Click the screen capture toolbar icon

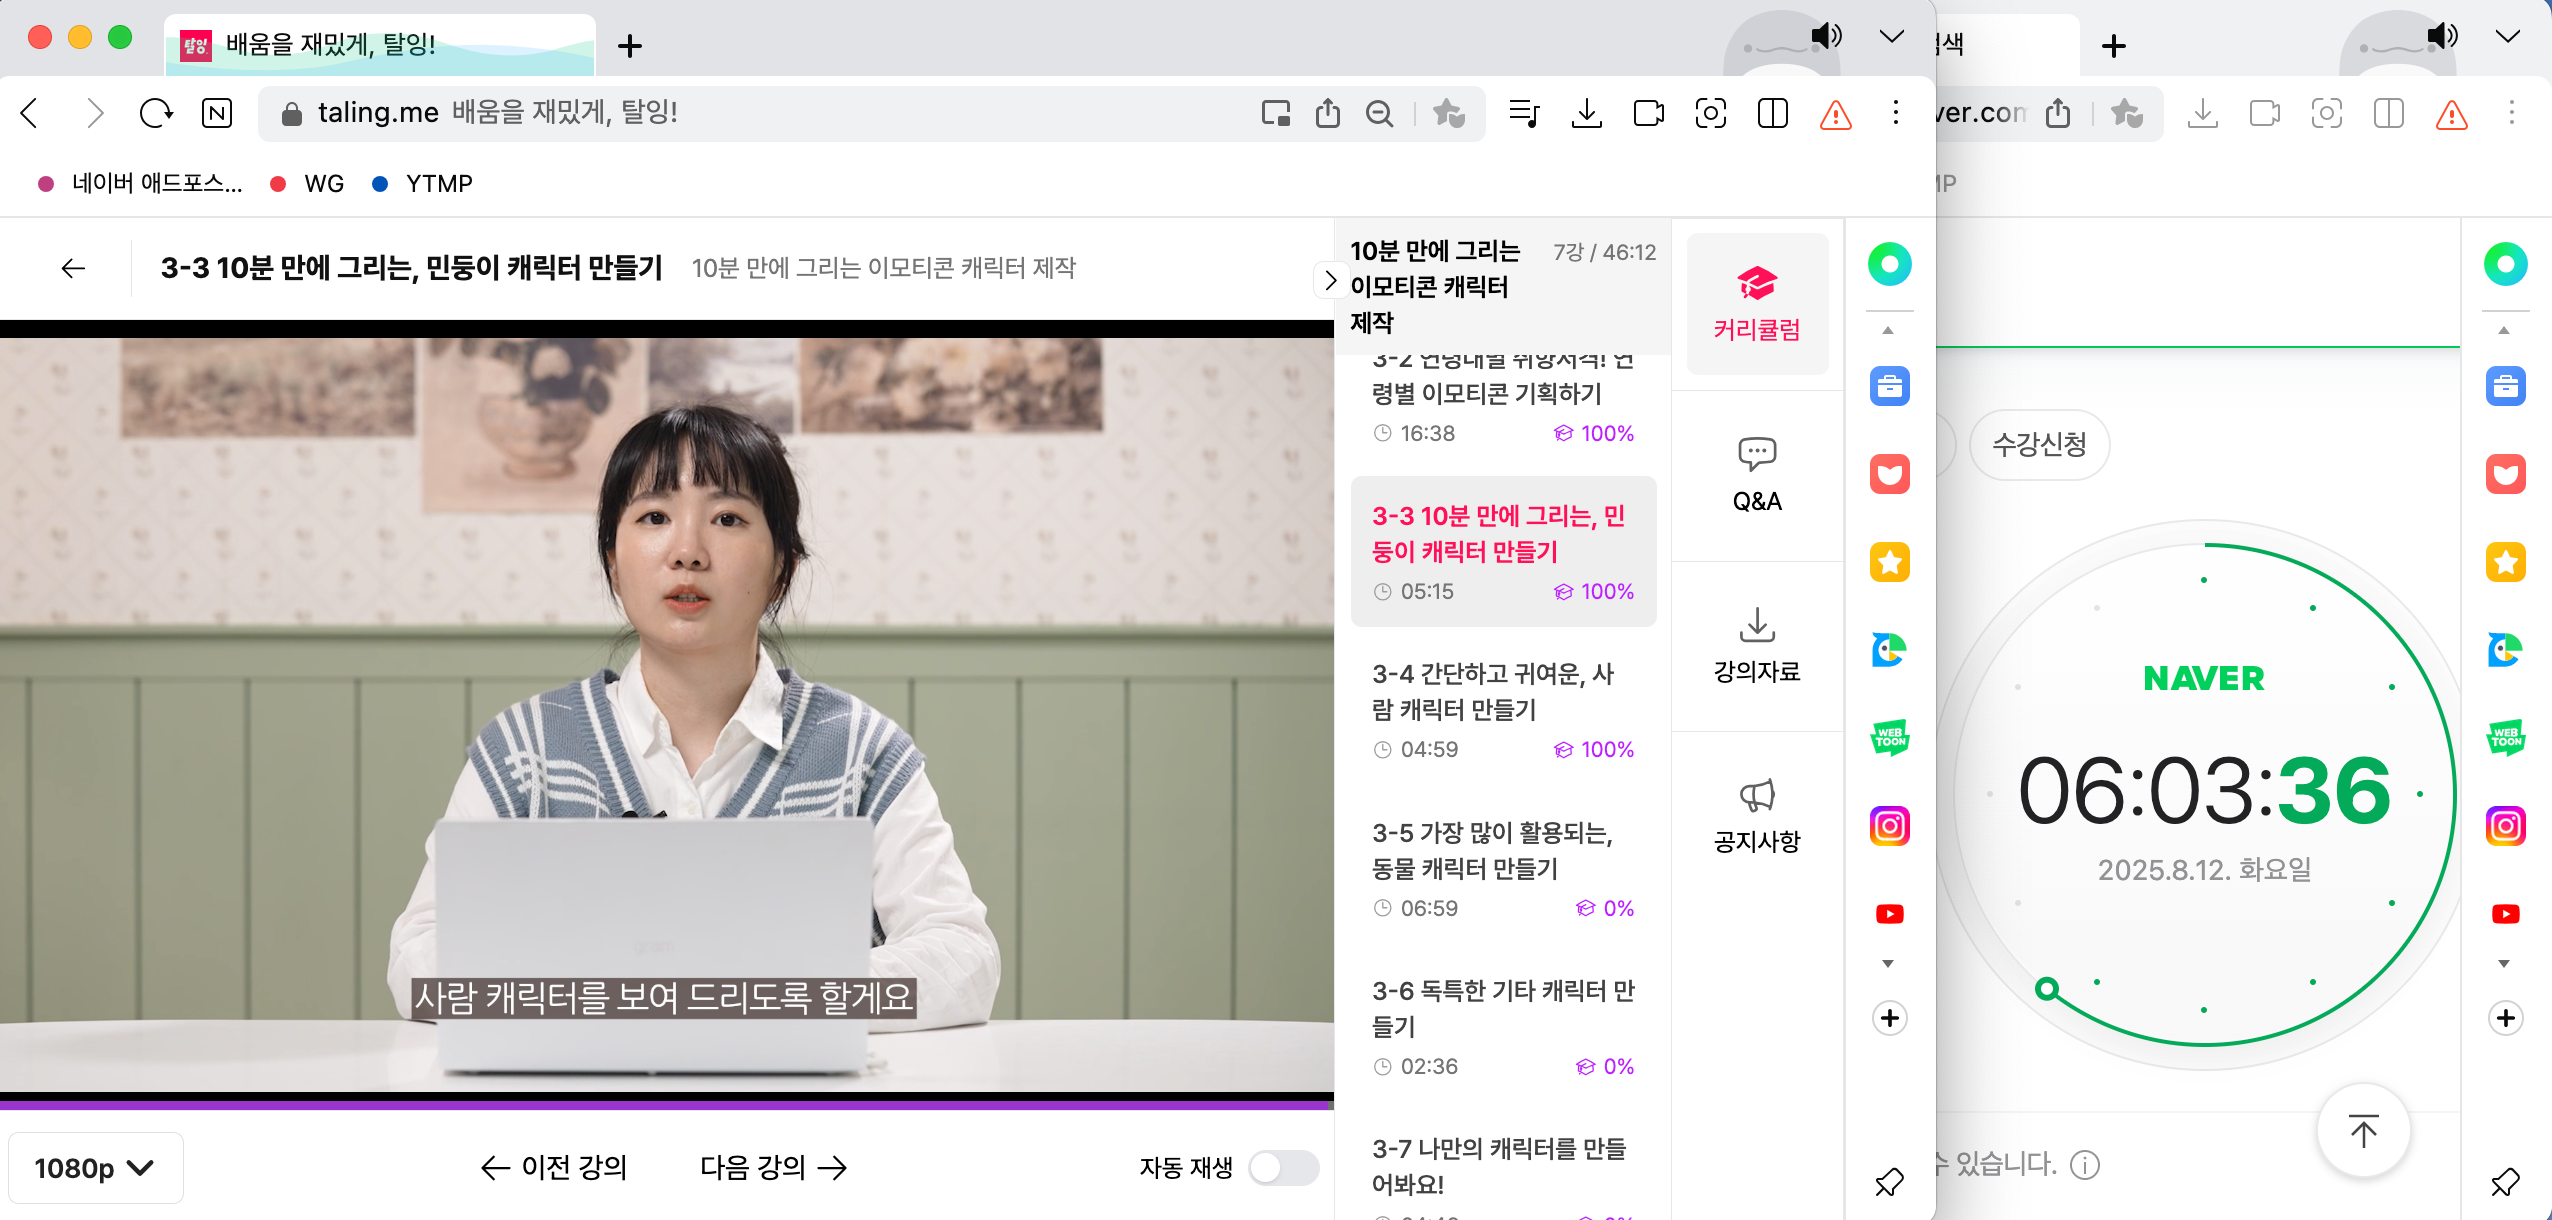[1710, 113]
